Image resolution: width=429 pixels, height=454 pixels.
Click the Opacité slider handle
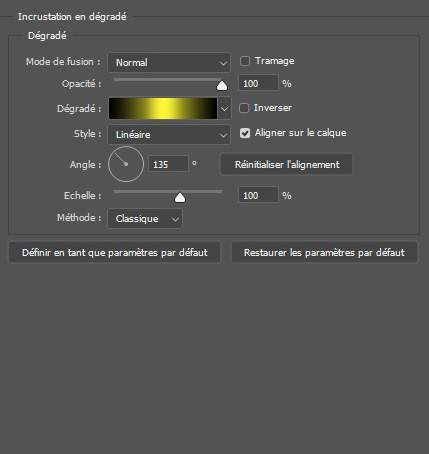pos(222,85)
